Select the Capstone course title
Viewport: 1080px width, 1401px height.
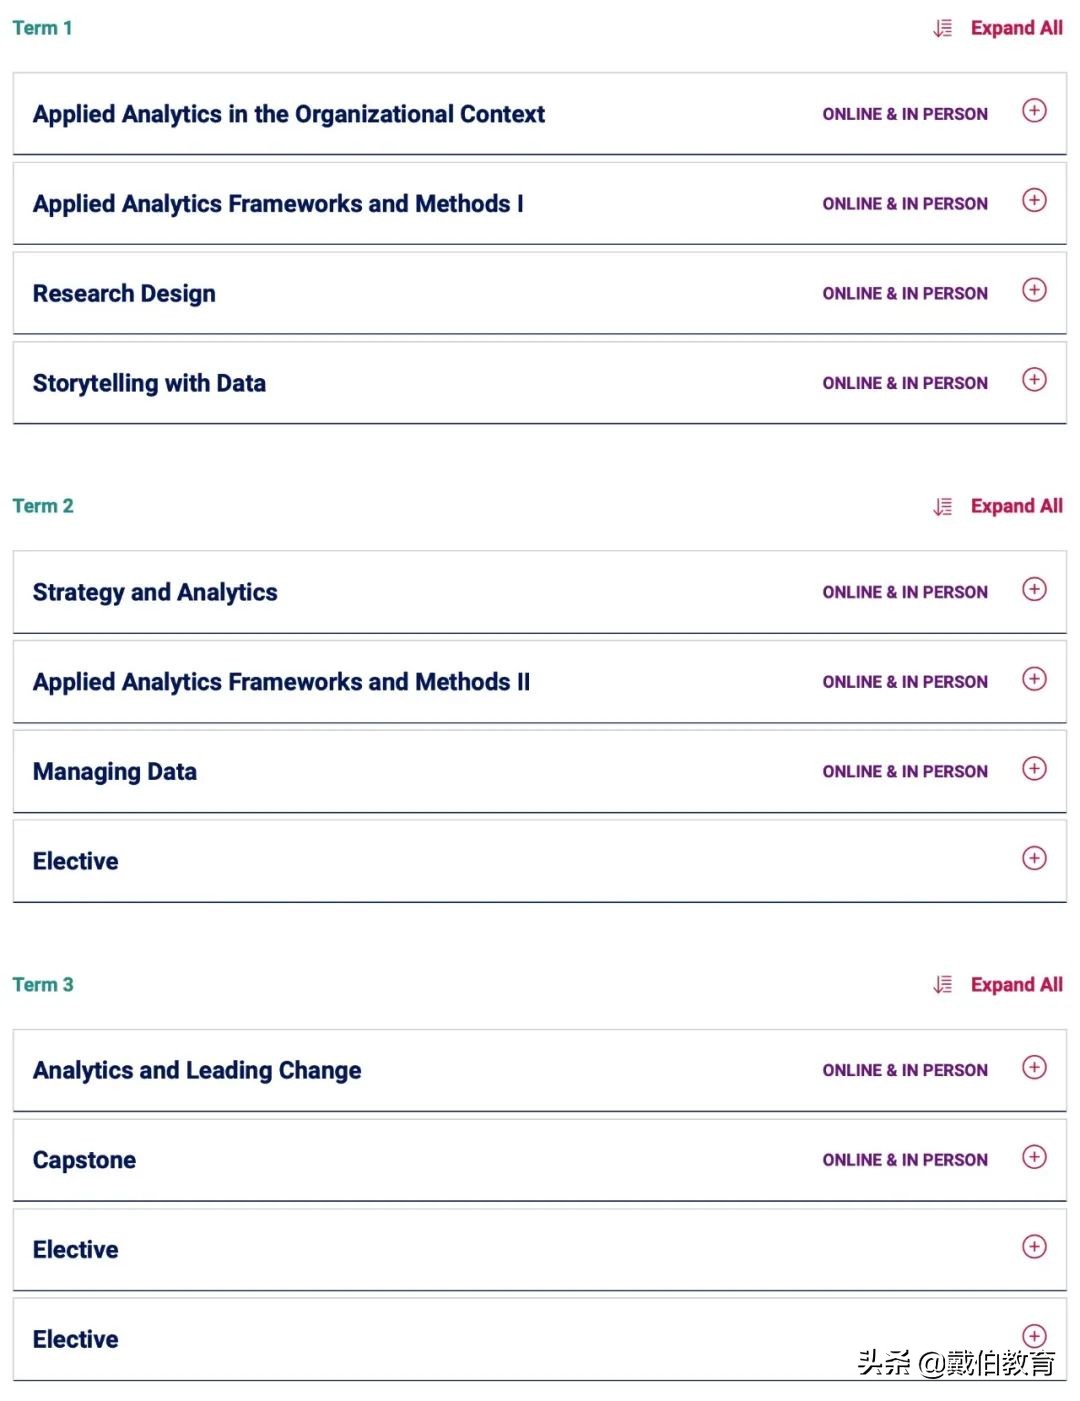[84, 1161]
